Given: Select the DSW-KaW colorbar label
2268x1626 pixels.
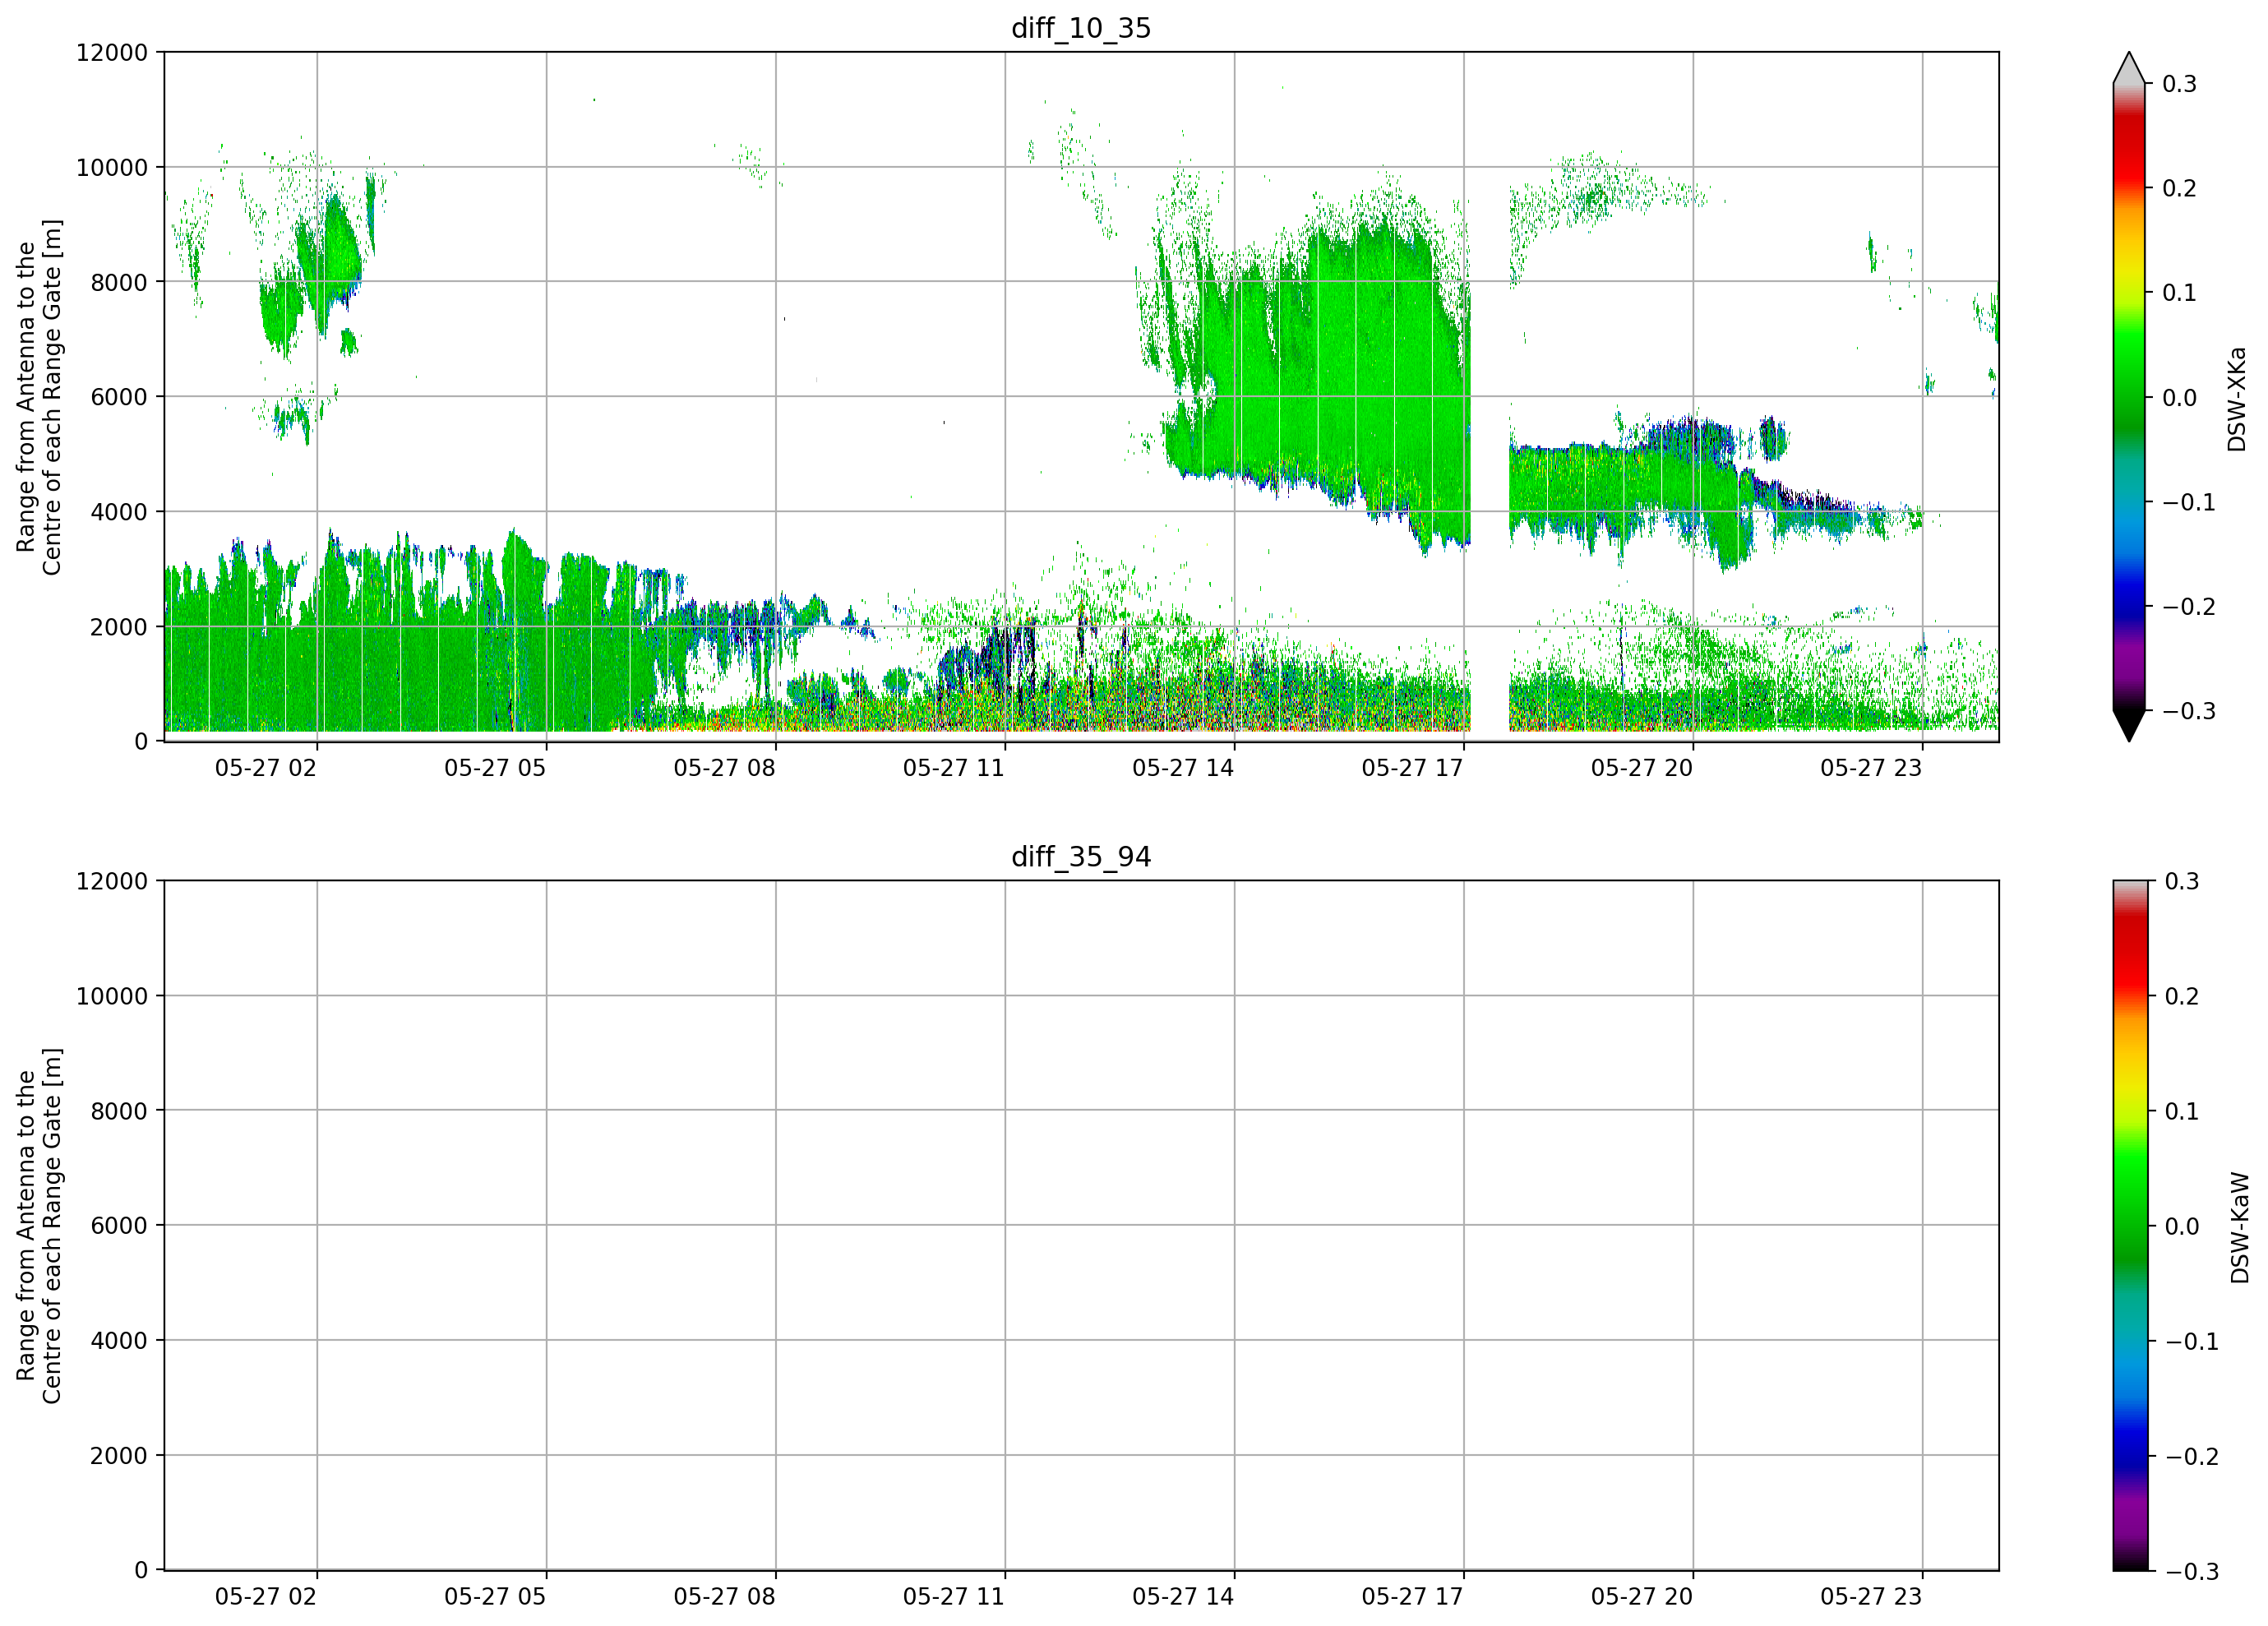Looking at the screenshot, I should click(x=2240, y=1228).
